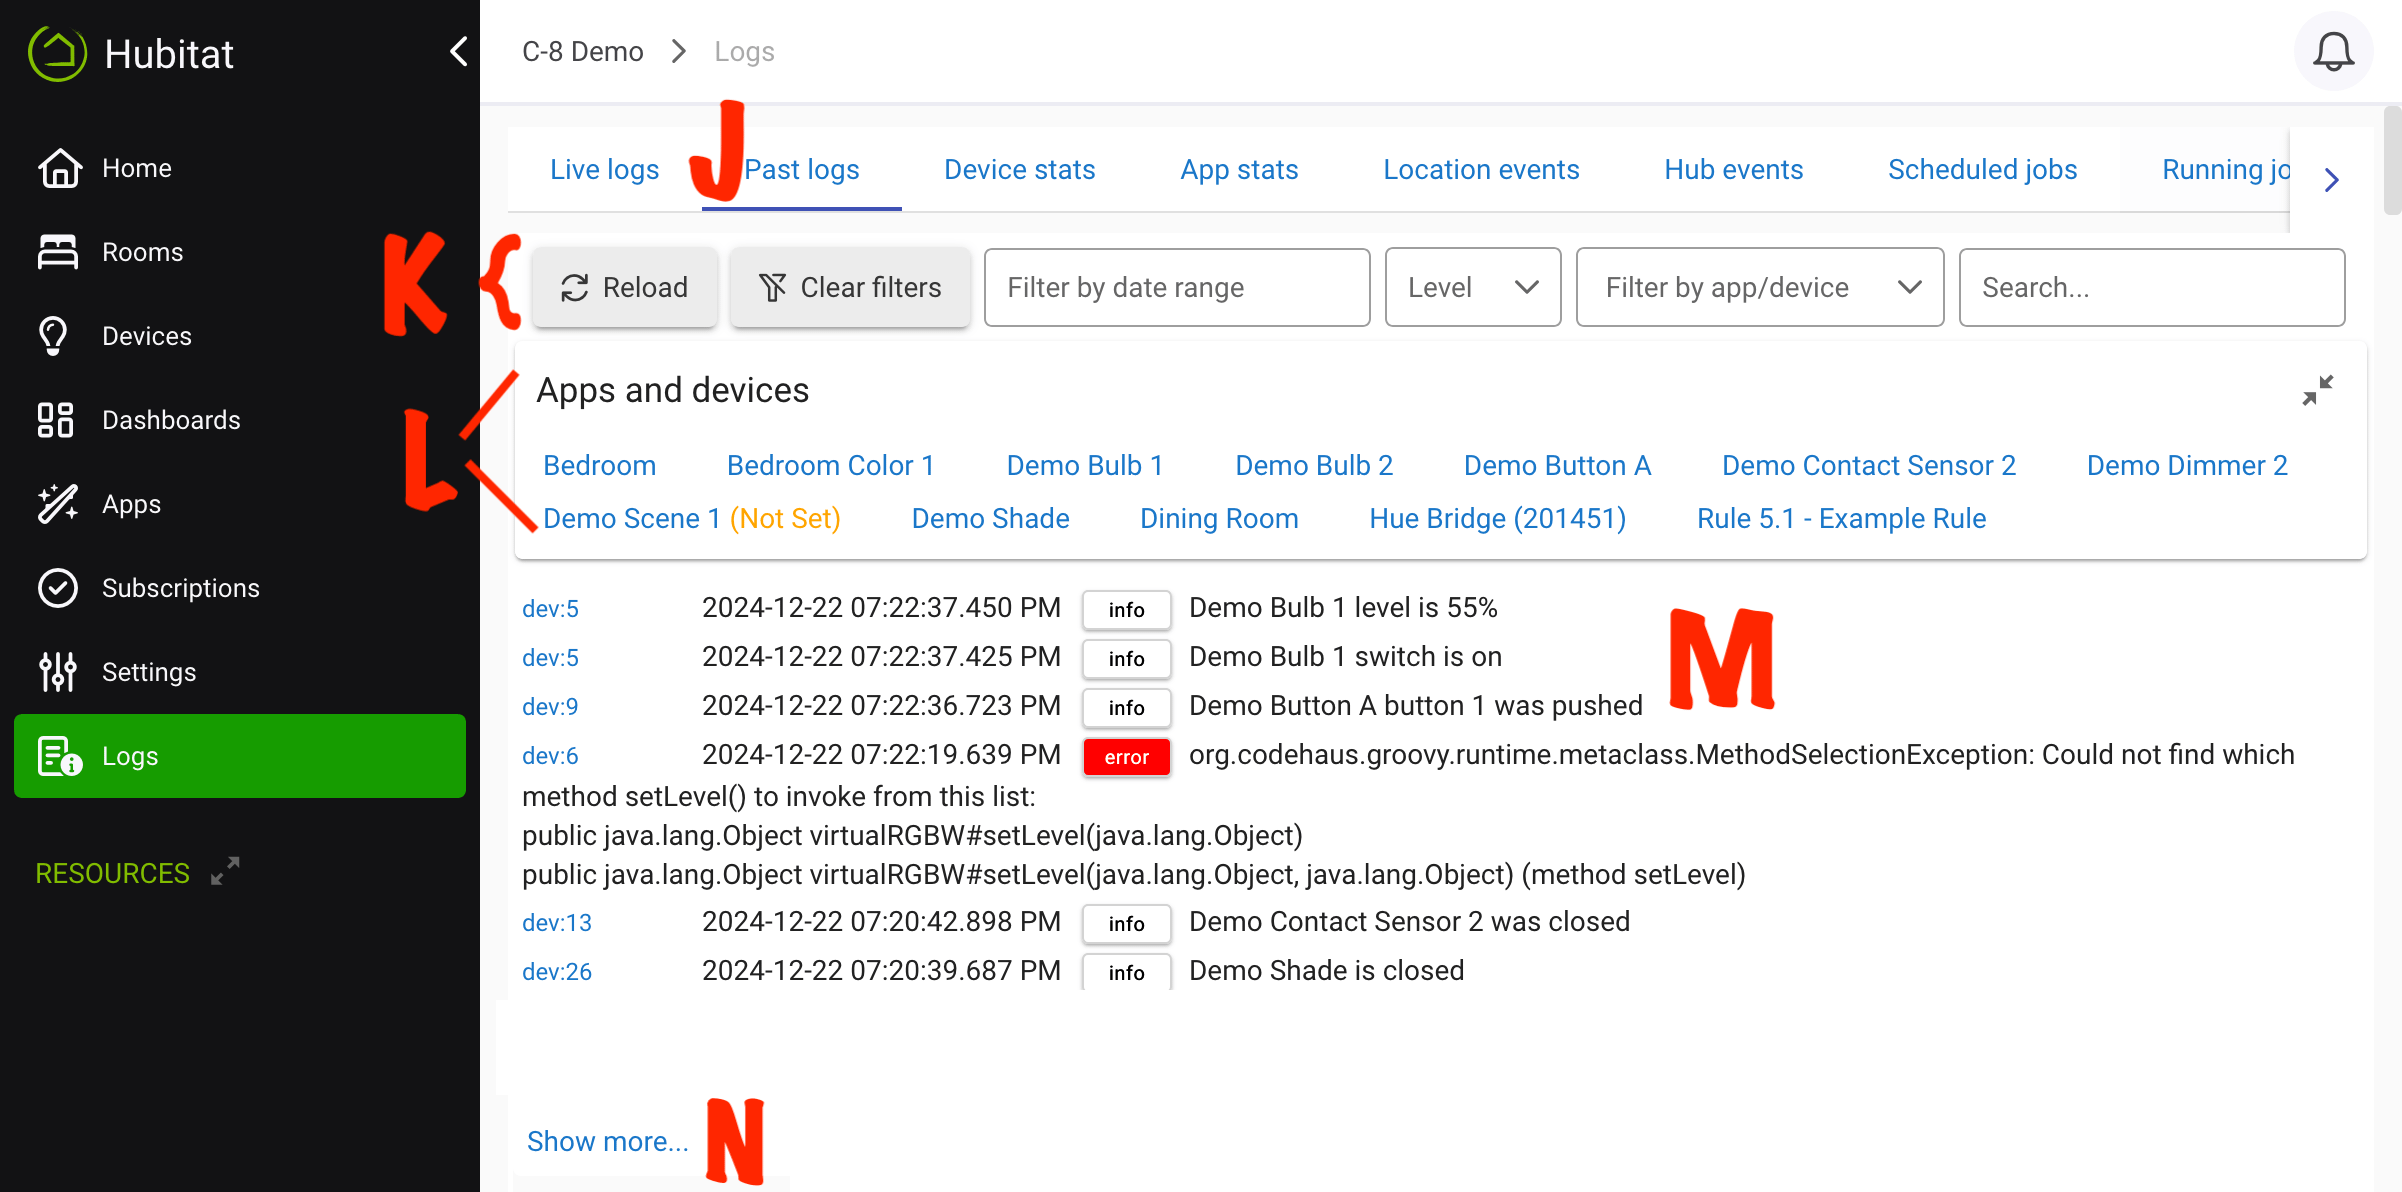Filter by Demo Contact Sensor 2
Screen dimensions: 2402x1192
tap(1868, 466)
